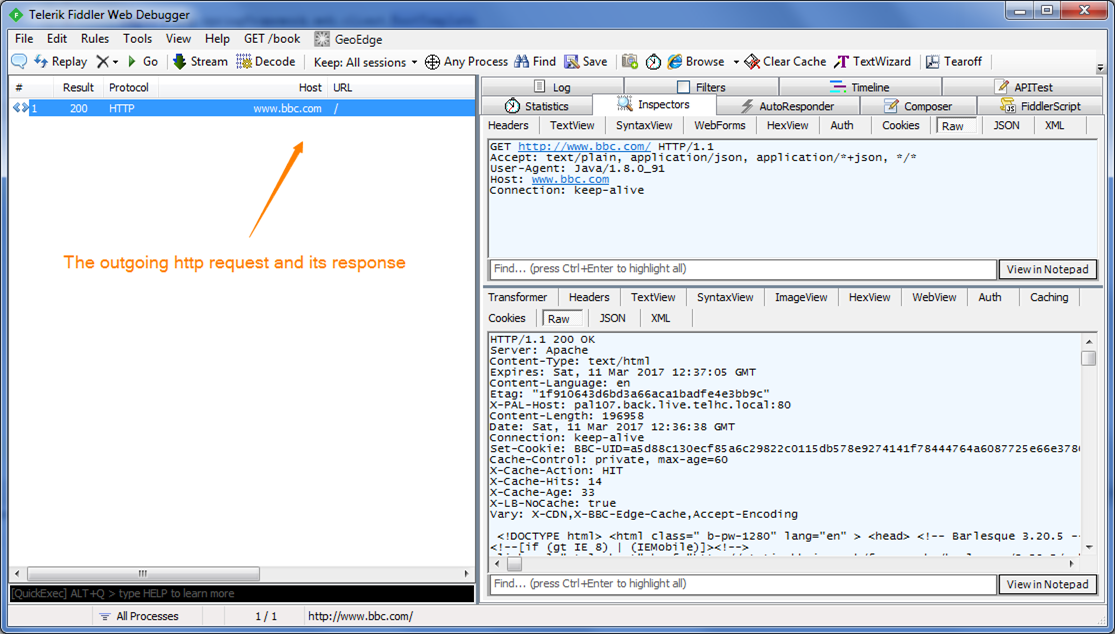Viewport: 1115px width, 634px height.
Task: Click the Fiddler title bar app icon
Action: click(15, 15)
